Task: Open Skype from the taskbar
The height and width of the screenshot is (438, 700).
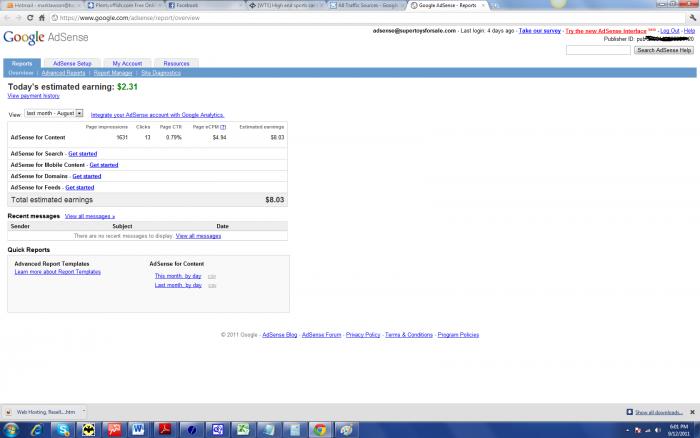Action: pyautogui.click(x=62, y=430)
